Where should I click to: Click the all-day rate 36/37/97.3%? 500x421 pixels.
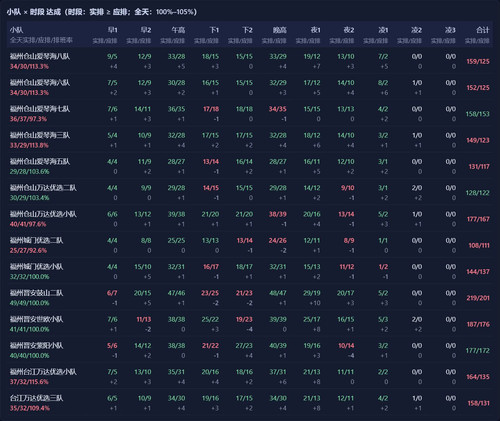click(x=28, y=119)
